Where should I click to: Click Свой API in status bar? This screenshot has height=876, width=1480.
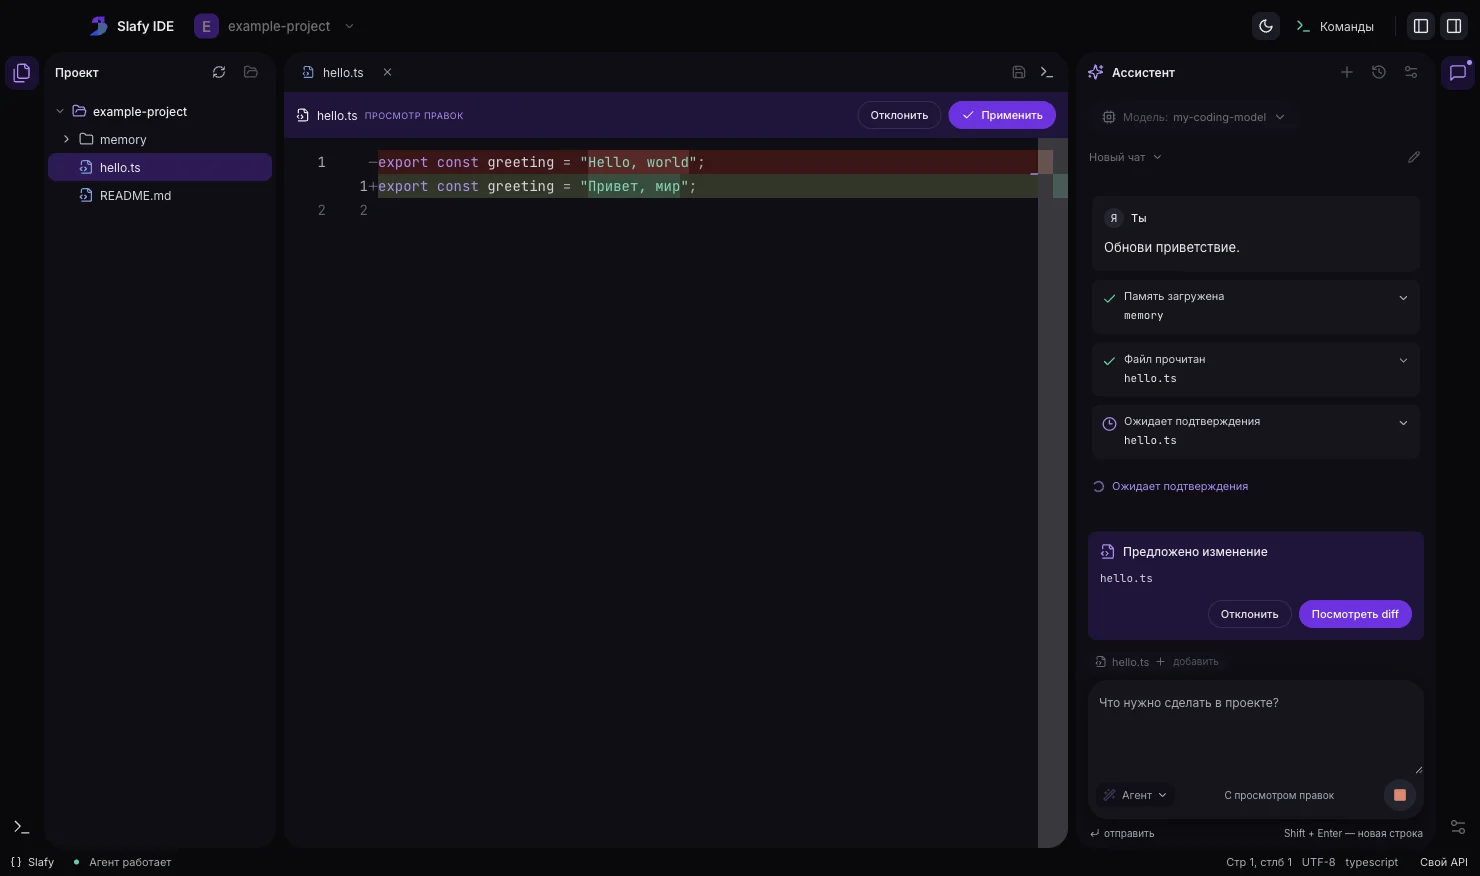pos(1443,862)
